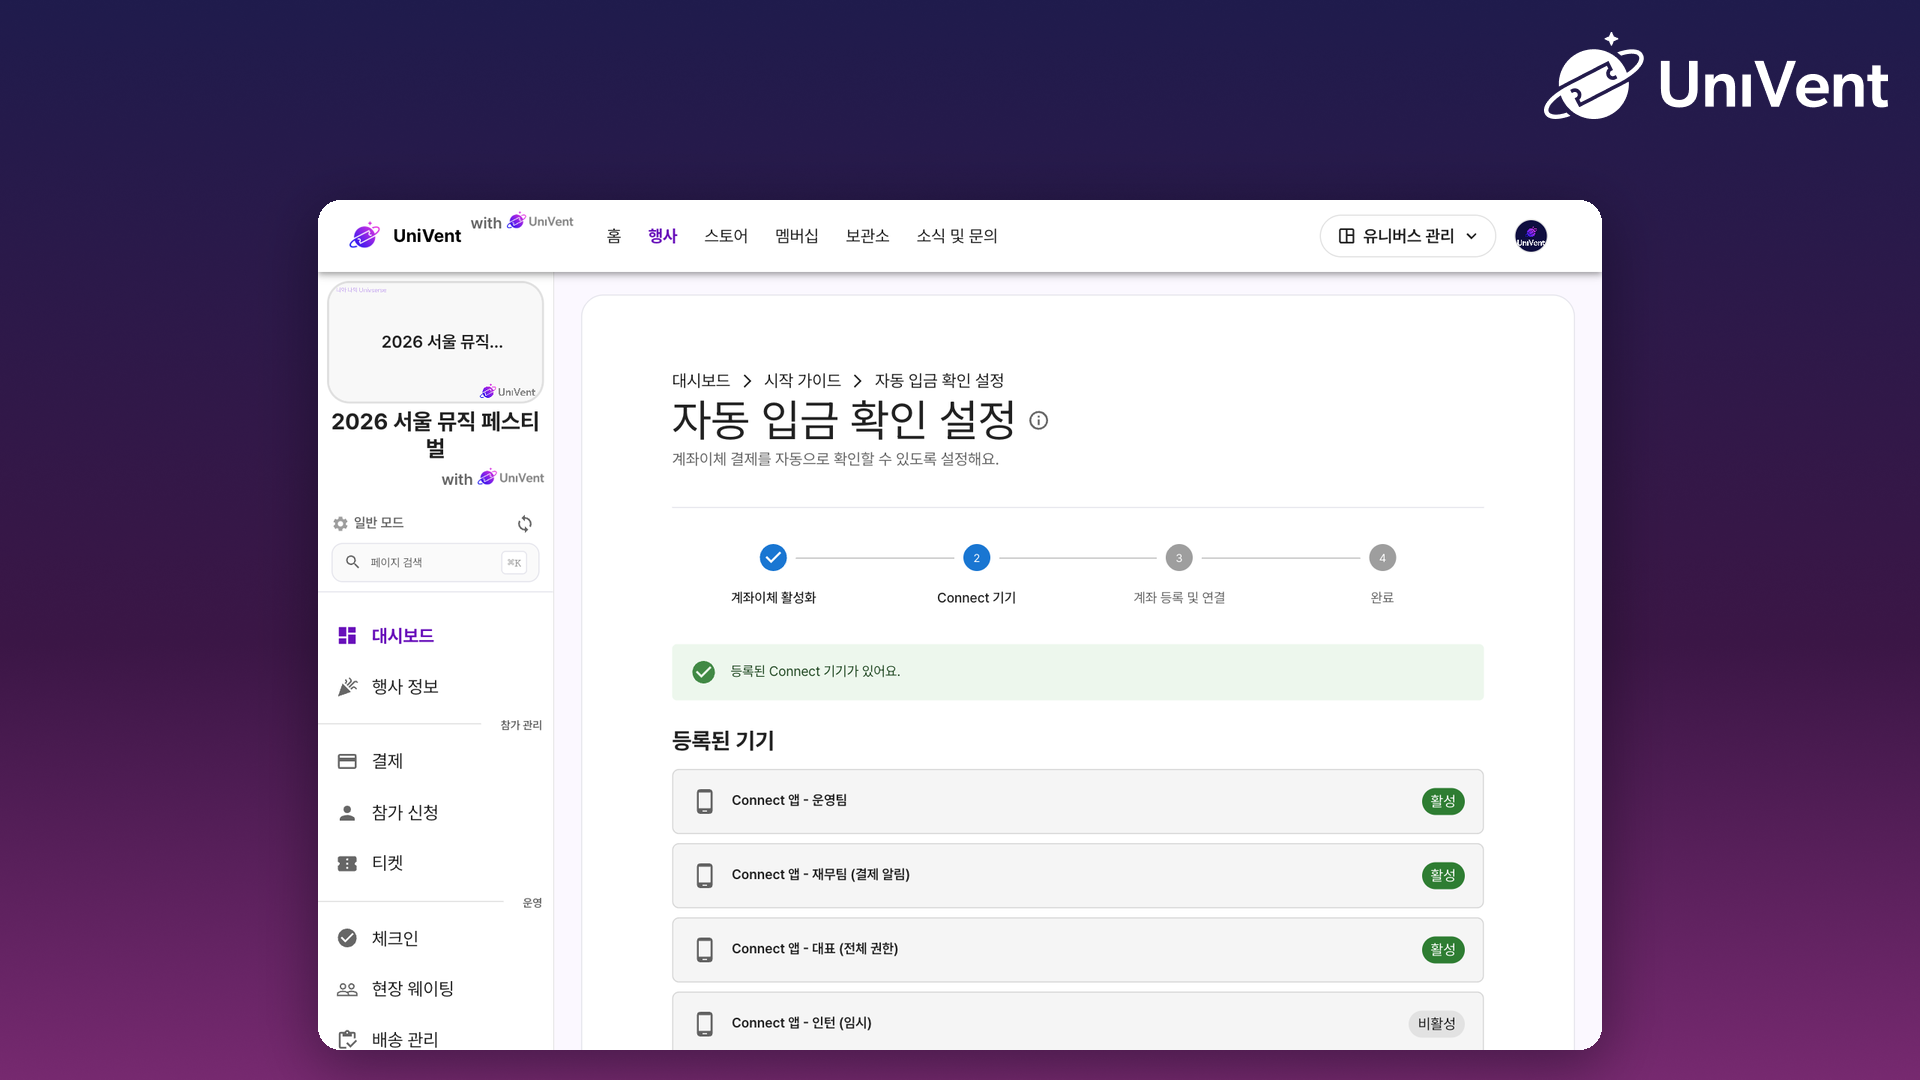This screenshot has width=1920, height=1080.
Task: Click phone icon for the 인턴 device
Action: click(705, 1024)
